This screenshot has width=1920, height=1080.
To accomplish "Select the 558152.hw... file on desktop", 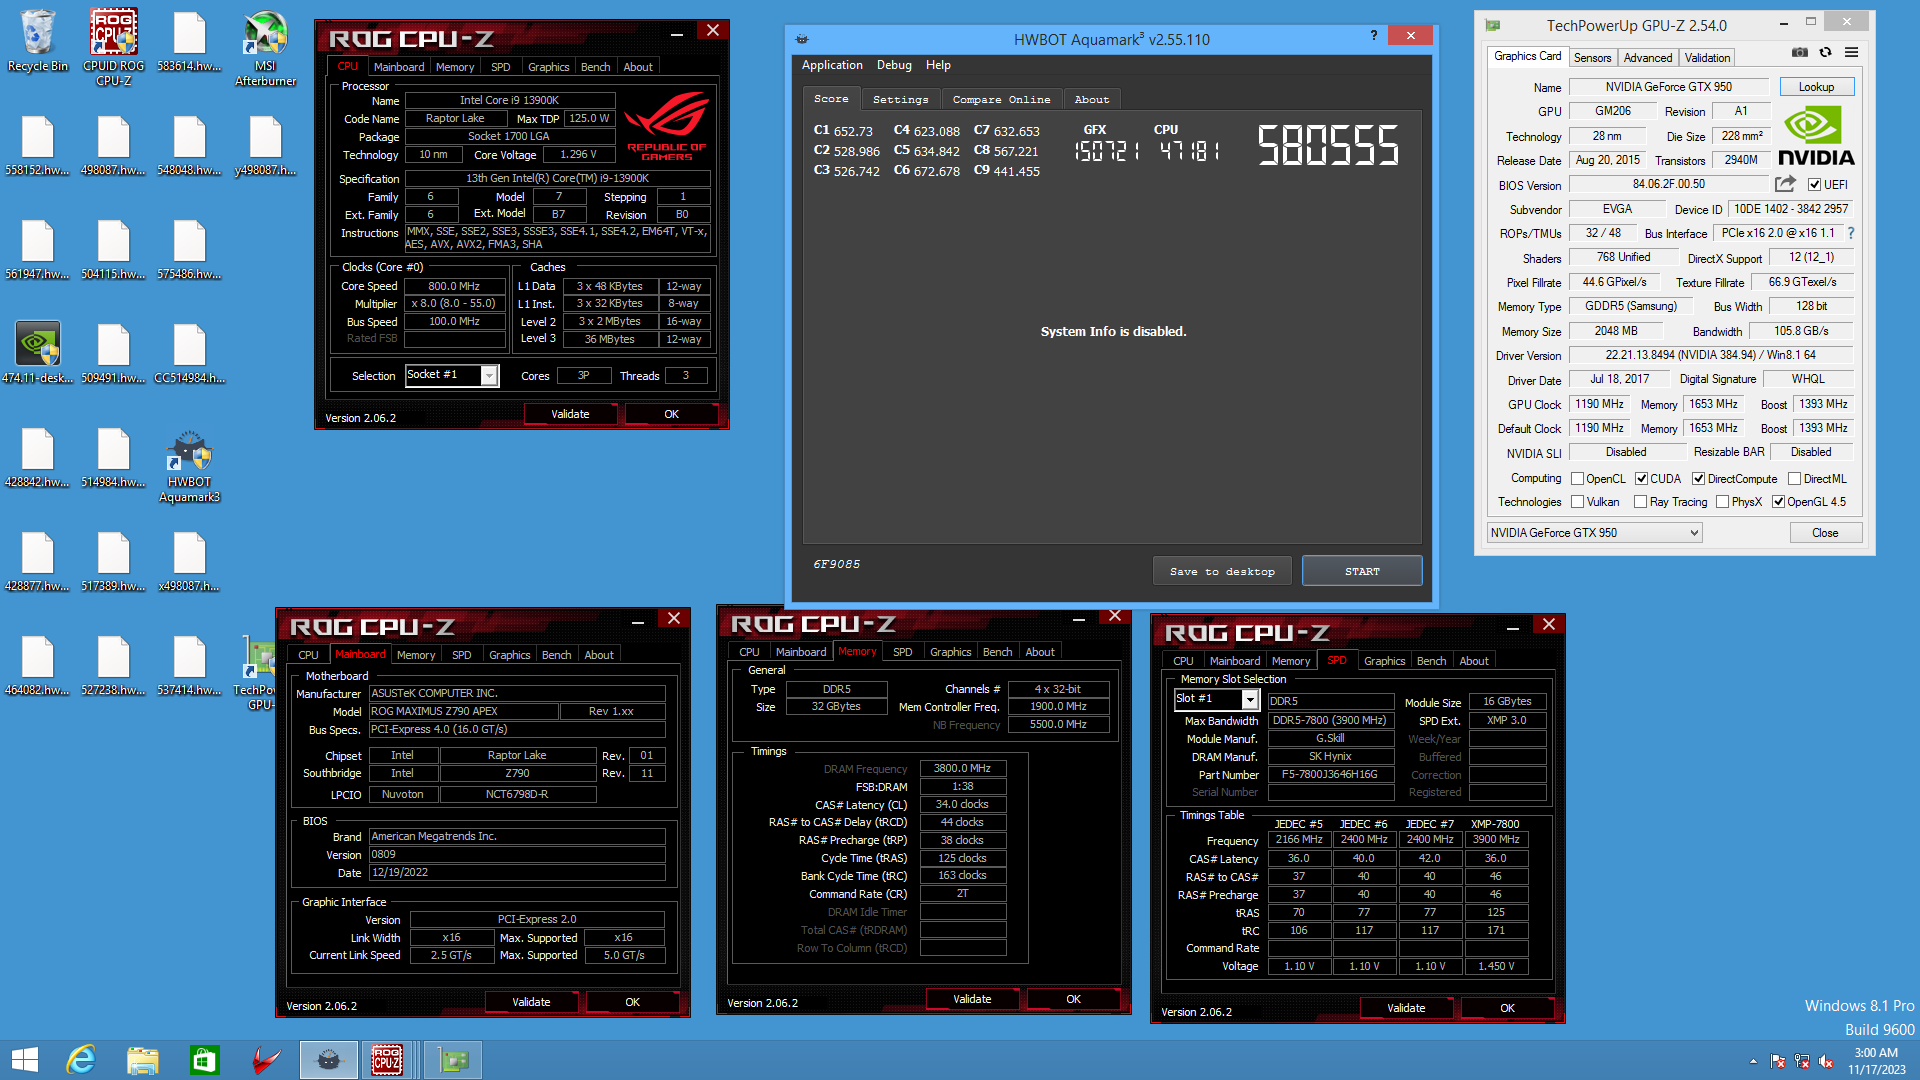I will [x=38, y=146].
